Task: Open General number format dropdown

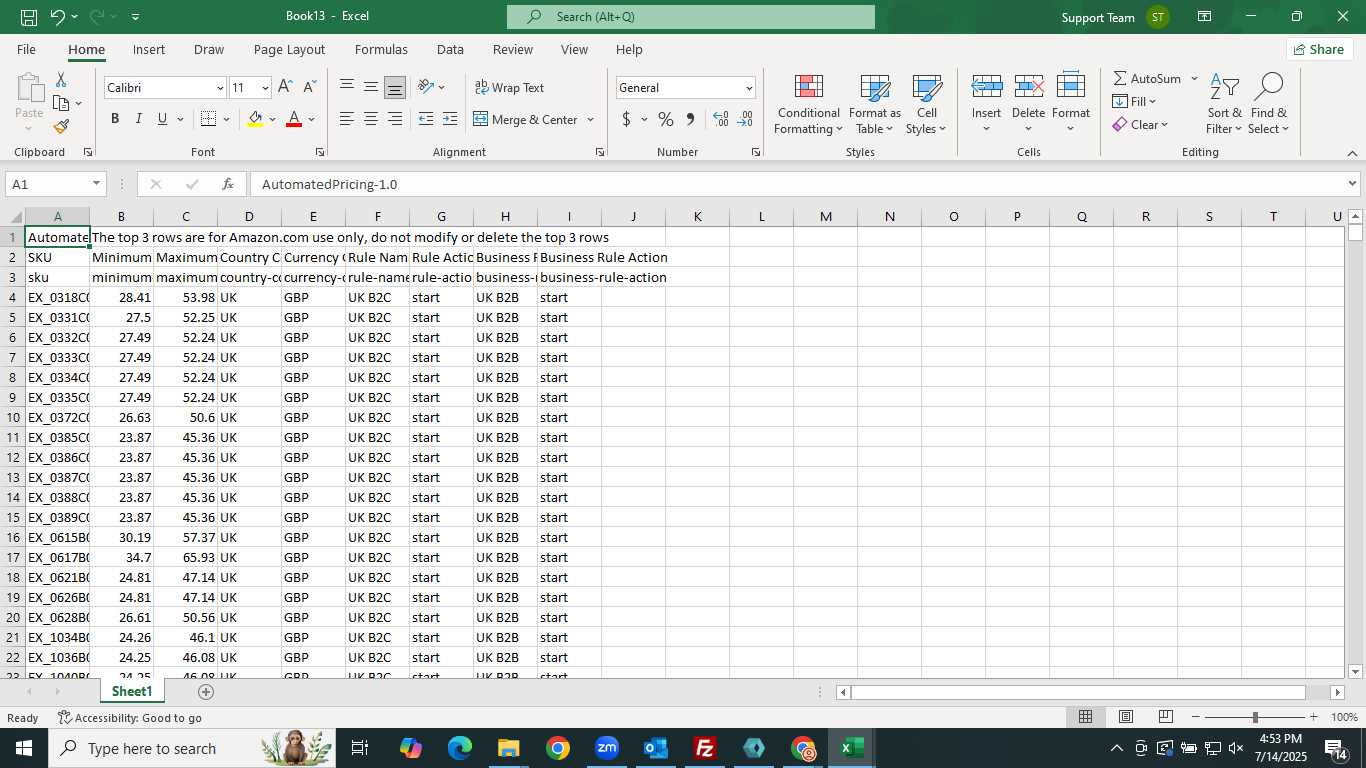Action: pos(748,88)
